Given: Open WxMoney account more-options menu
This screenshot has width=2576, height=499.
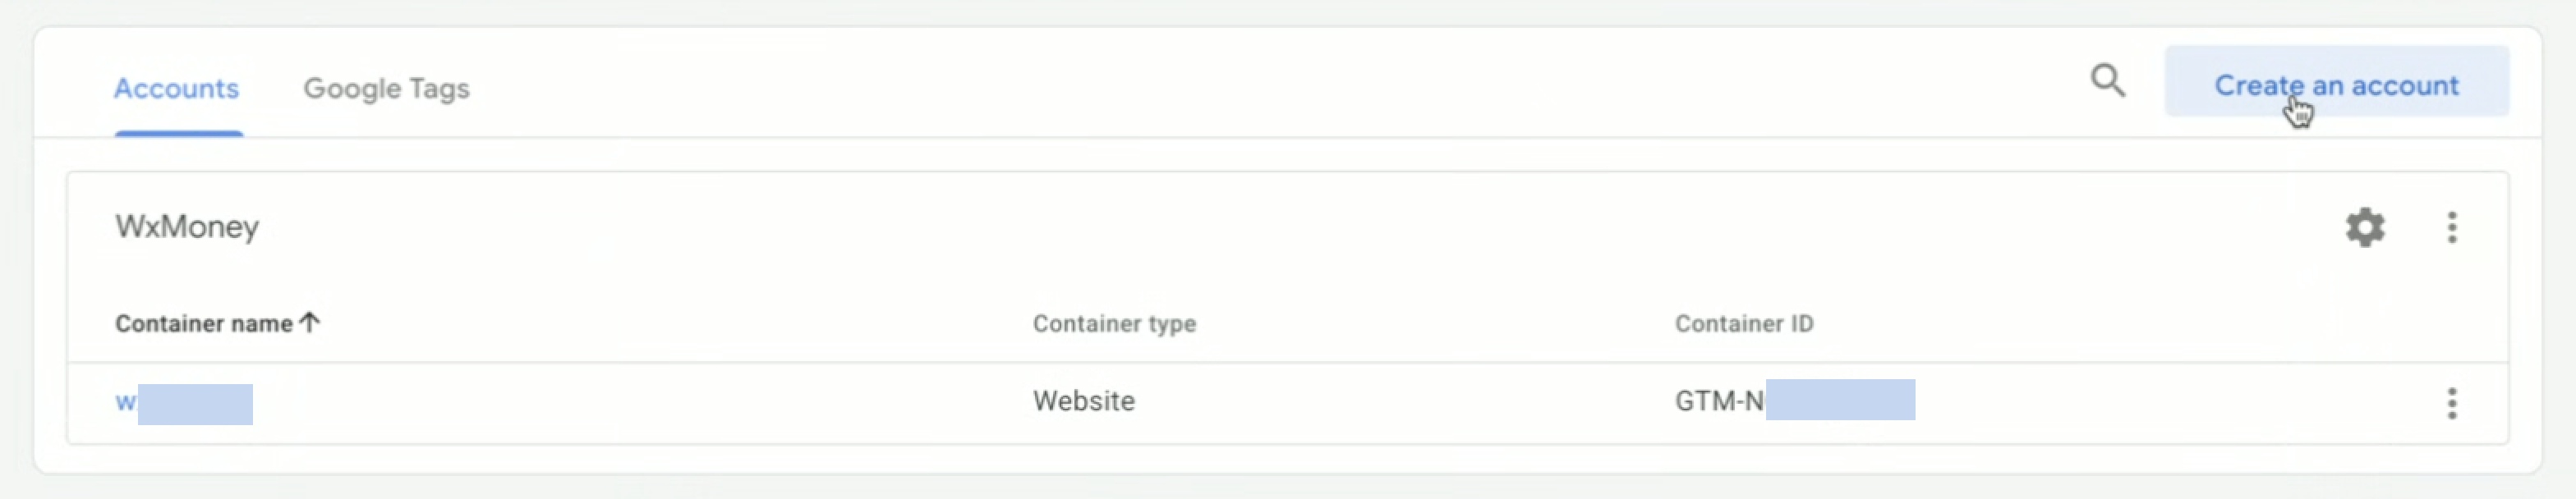Looking at the screenshot, I should (x=2451, y=228).
